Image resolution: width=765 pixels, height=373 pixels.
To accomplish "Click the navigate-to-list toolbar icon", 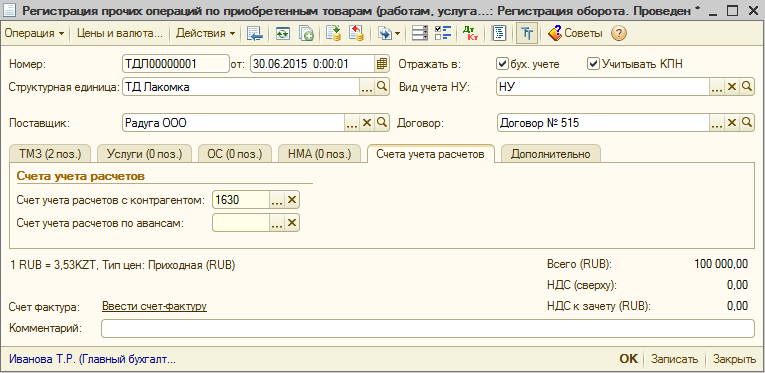I will click(x=255, y=34).
